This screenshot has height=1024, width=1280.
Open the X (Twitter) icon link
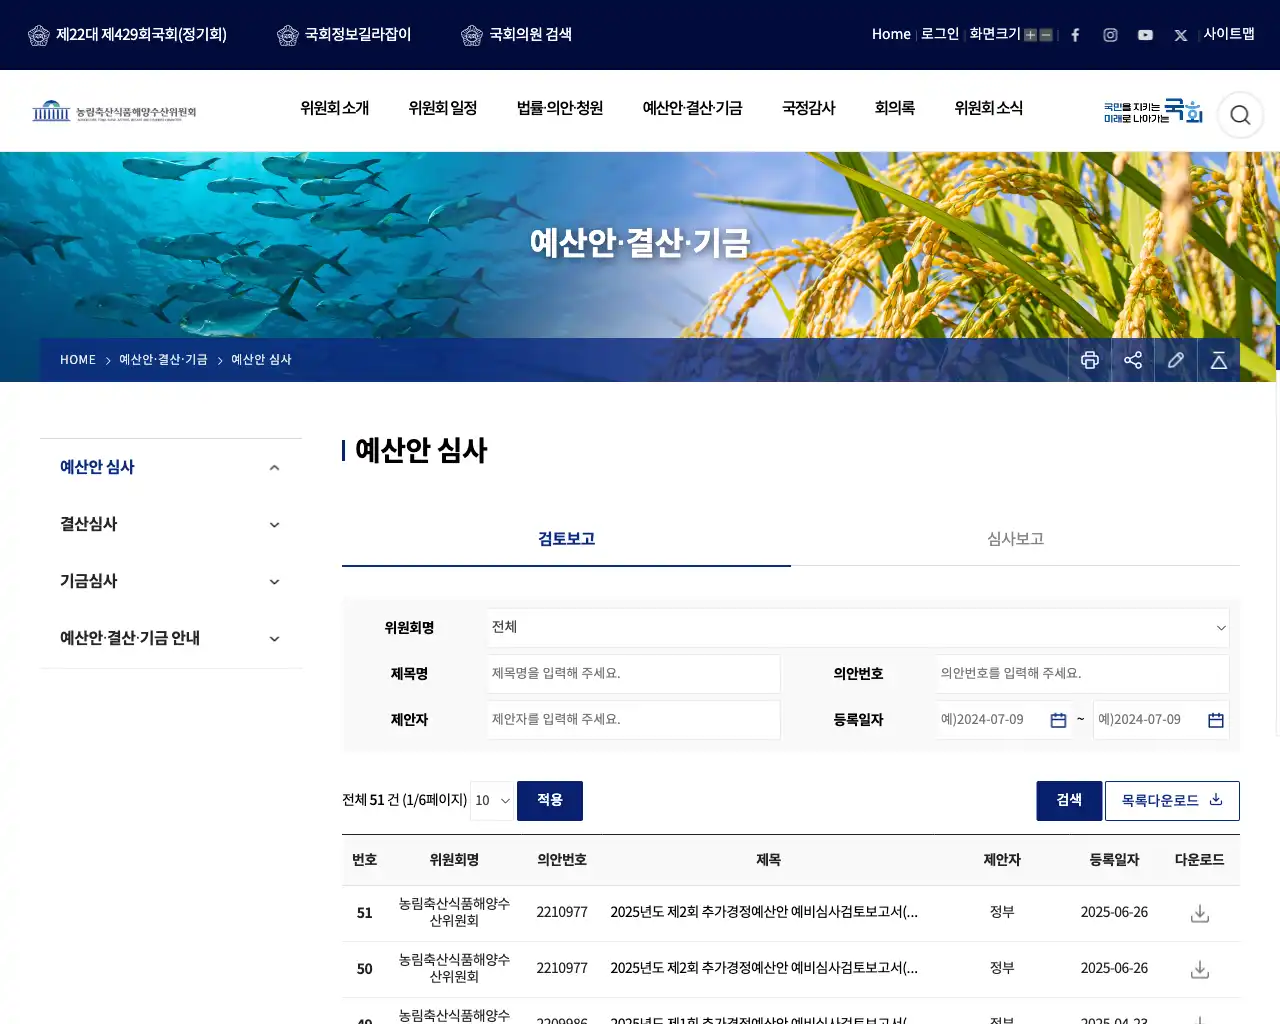[1181, 35]
